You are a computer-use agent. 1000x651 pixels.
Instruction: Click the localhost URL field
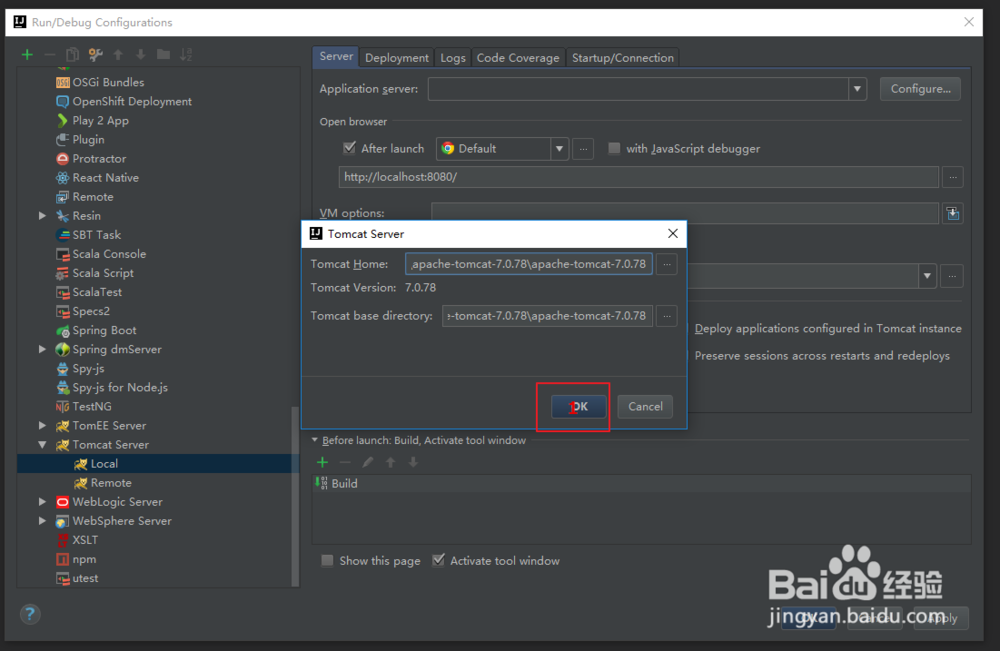point(638,177)
